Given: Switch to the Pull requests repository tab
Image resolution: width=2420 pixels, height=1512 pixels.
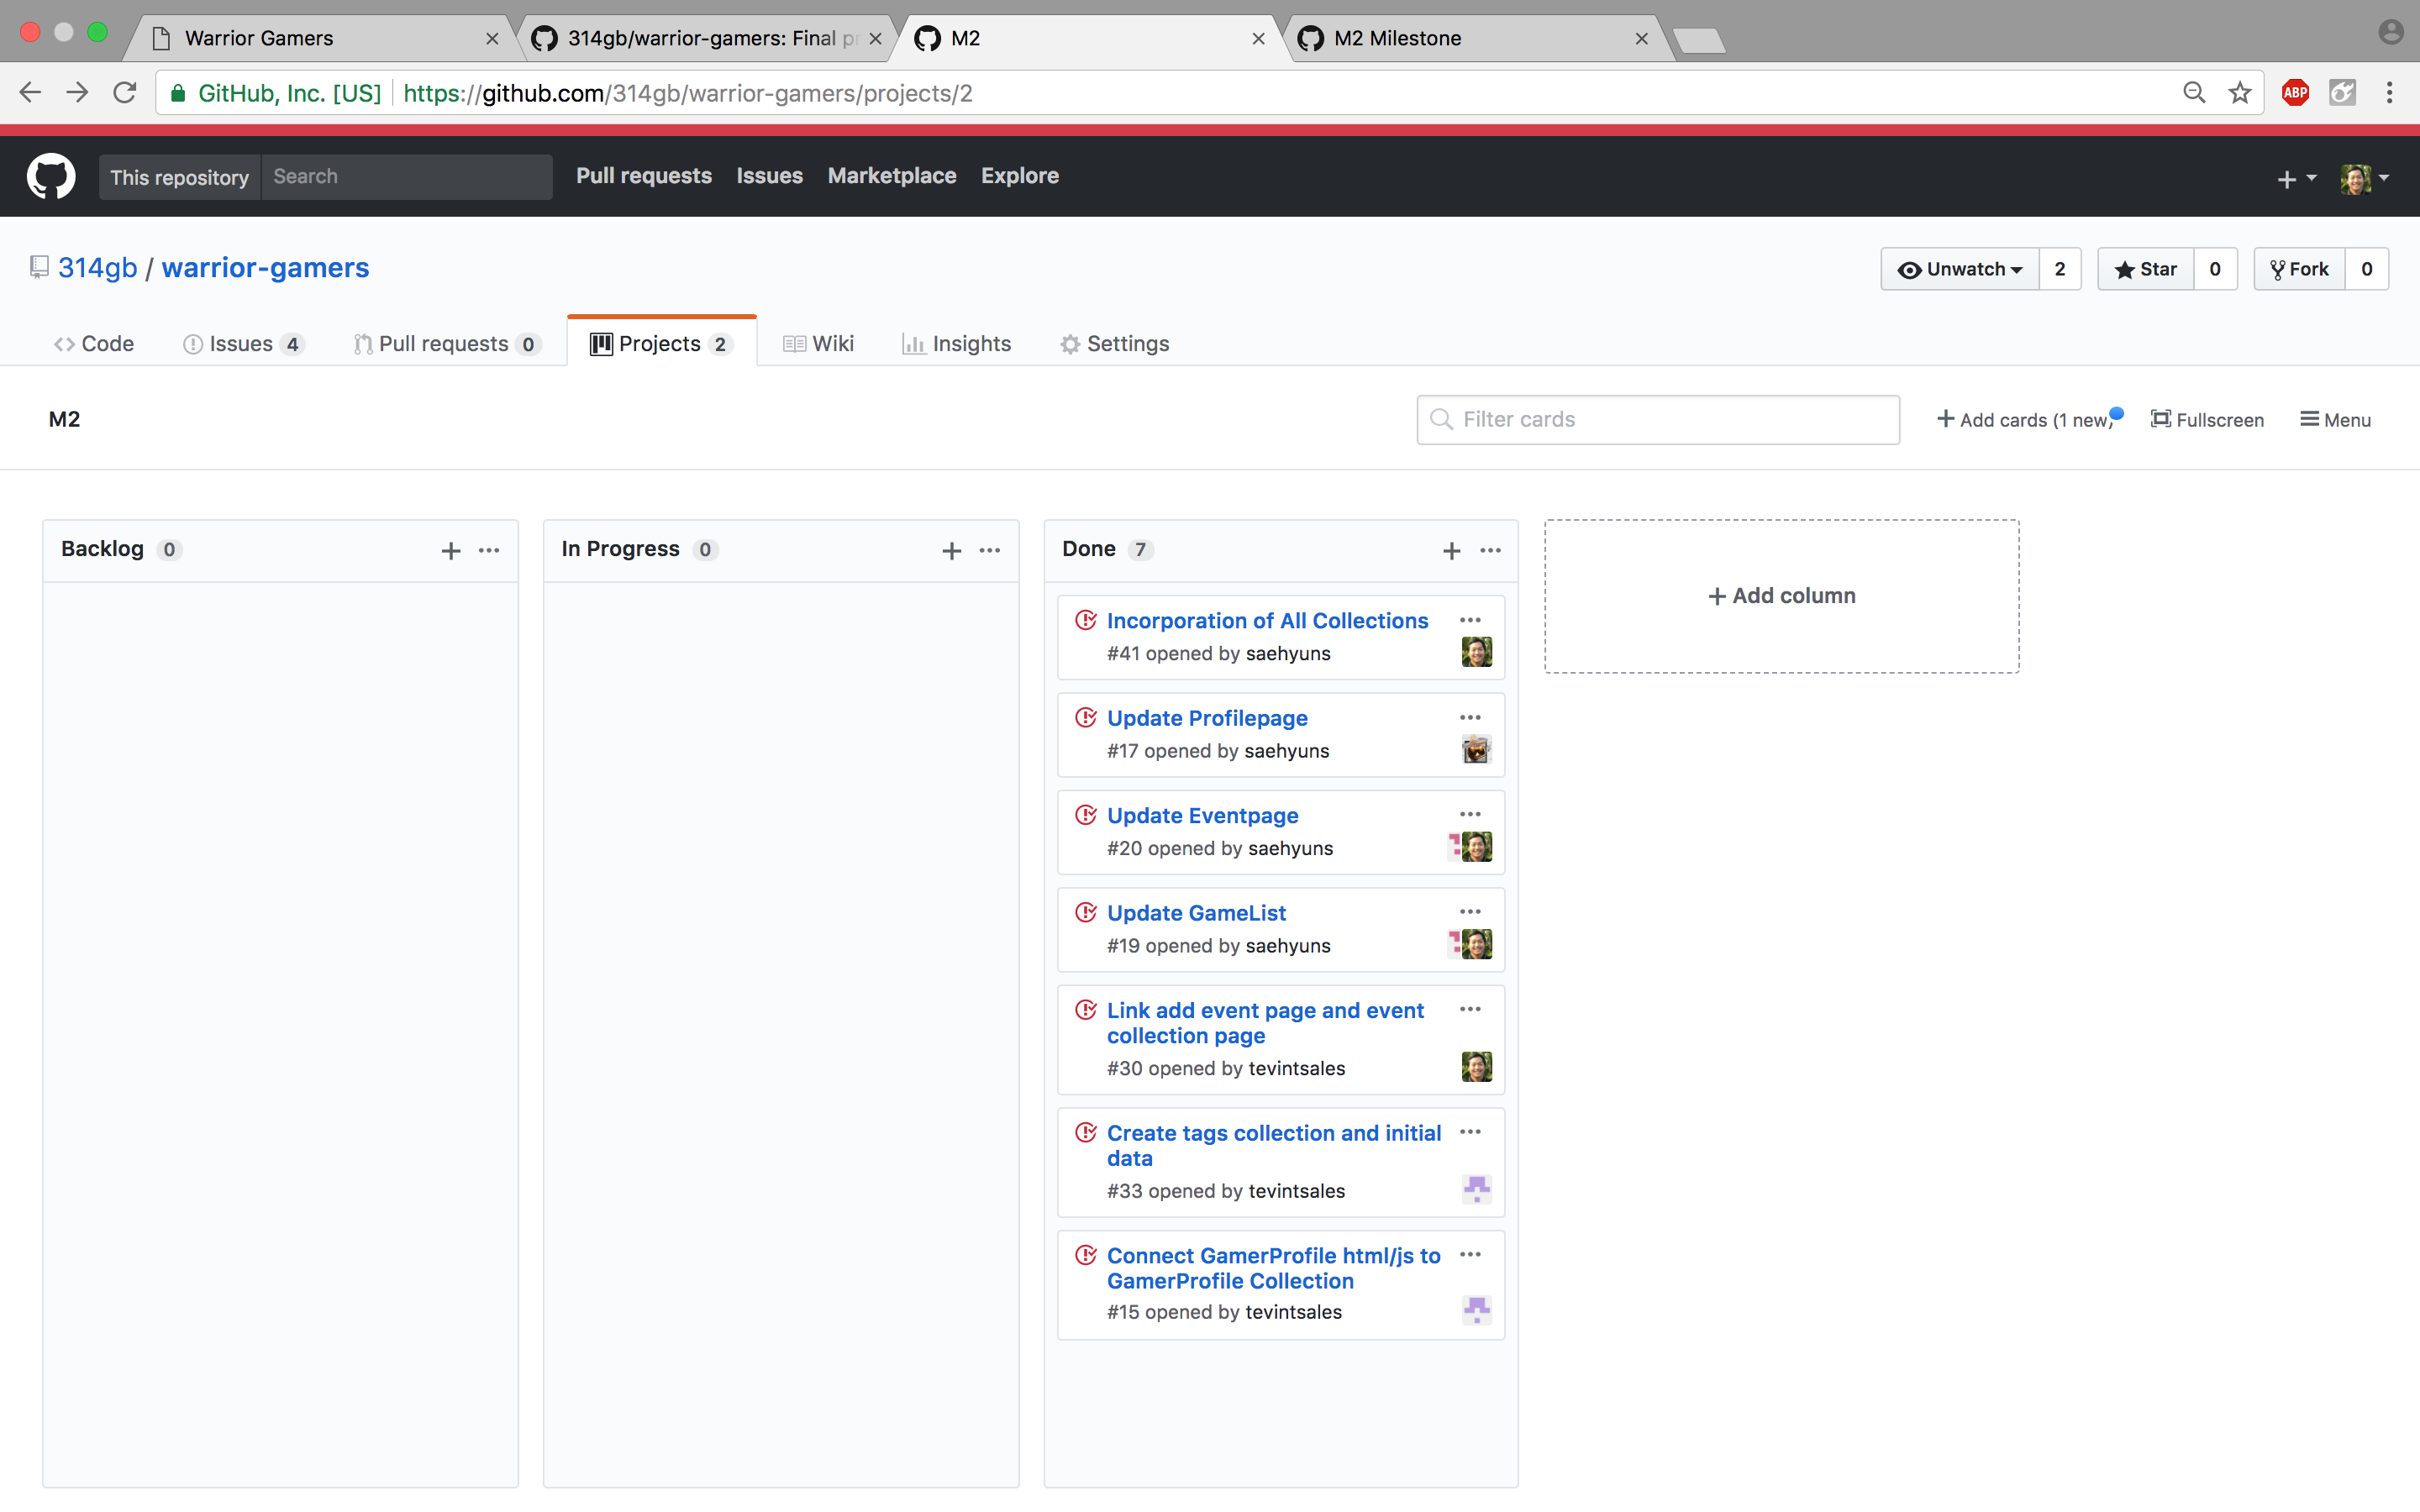Looking at the screenshot, I should (447, 343).
